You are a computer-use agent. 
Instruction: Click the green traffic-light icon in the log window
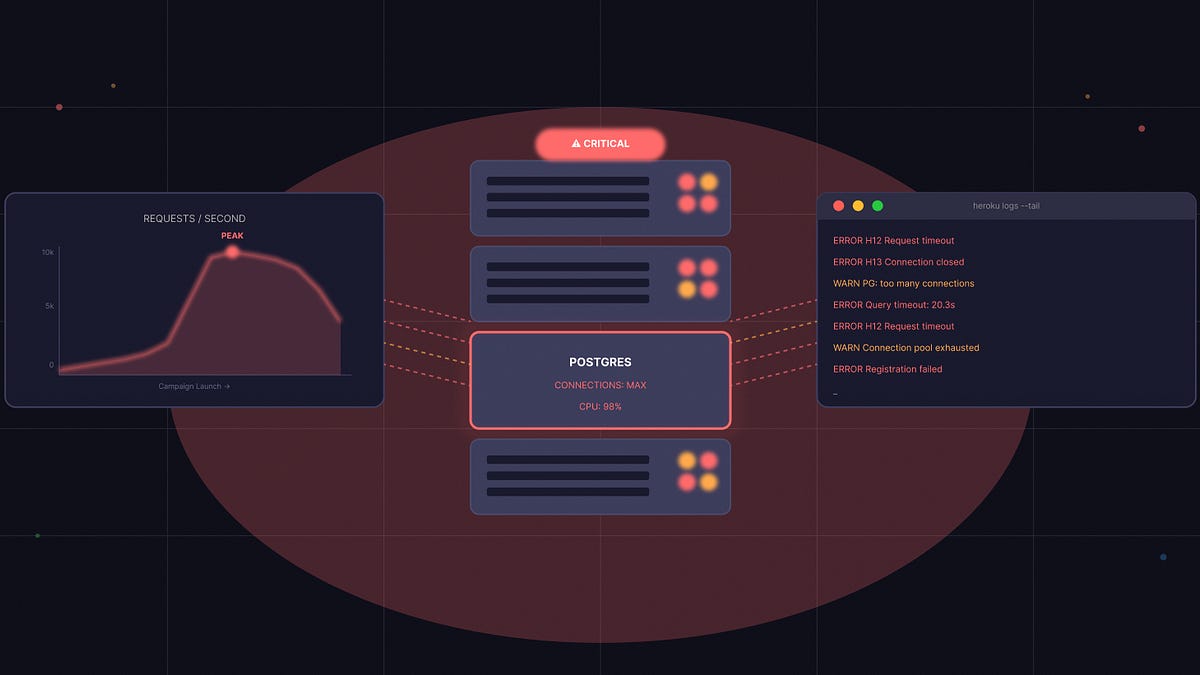878,205
